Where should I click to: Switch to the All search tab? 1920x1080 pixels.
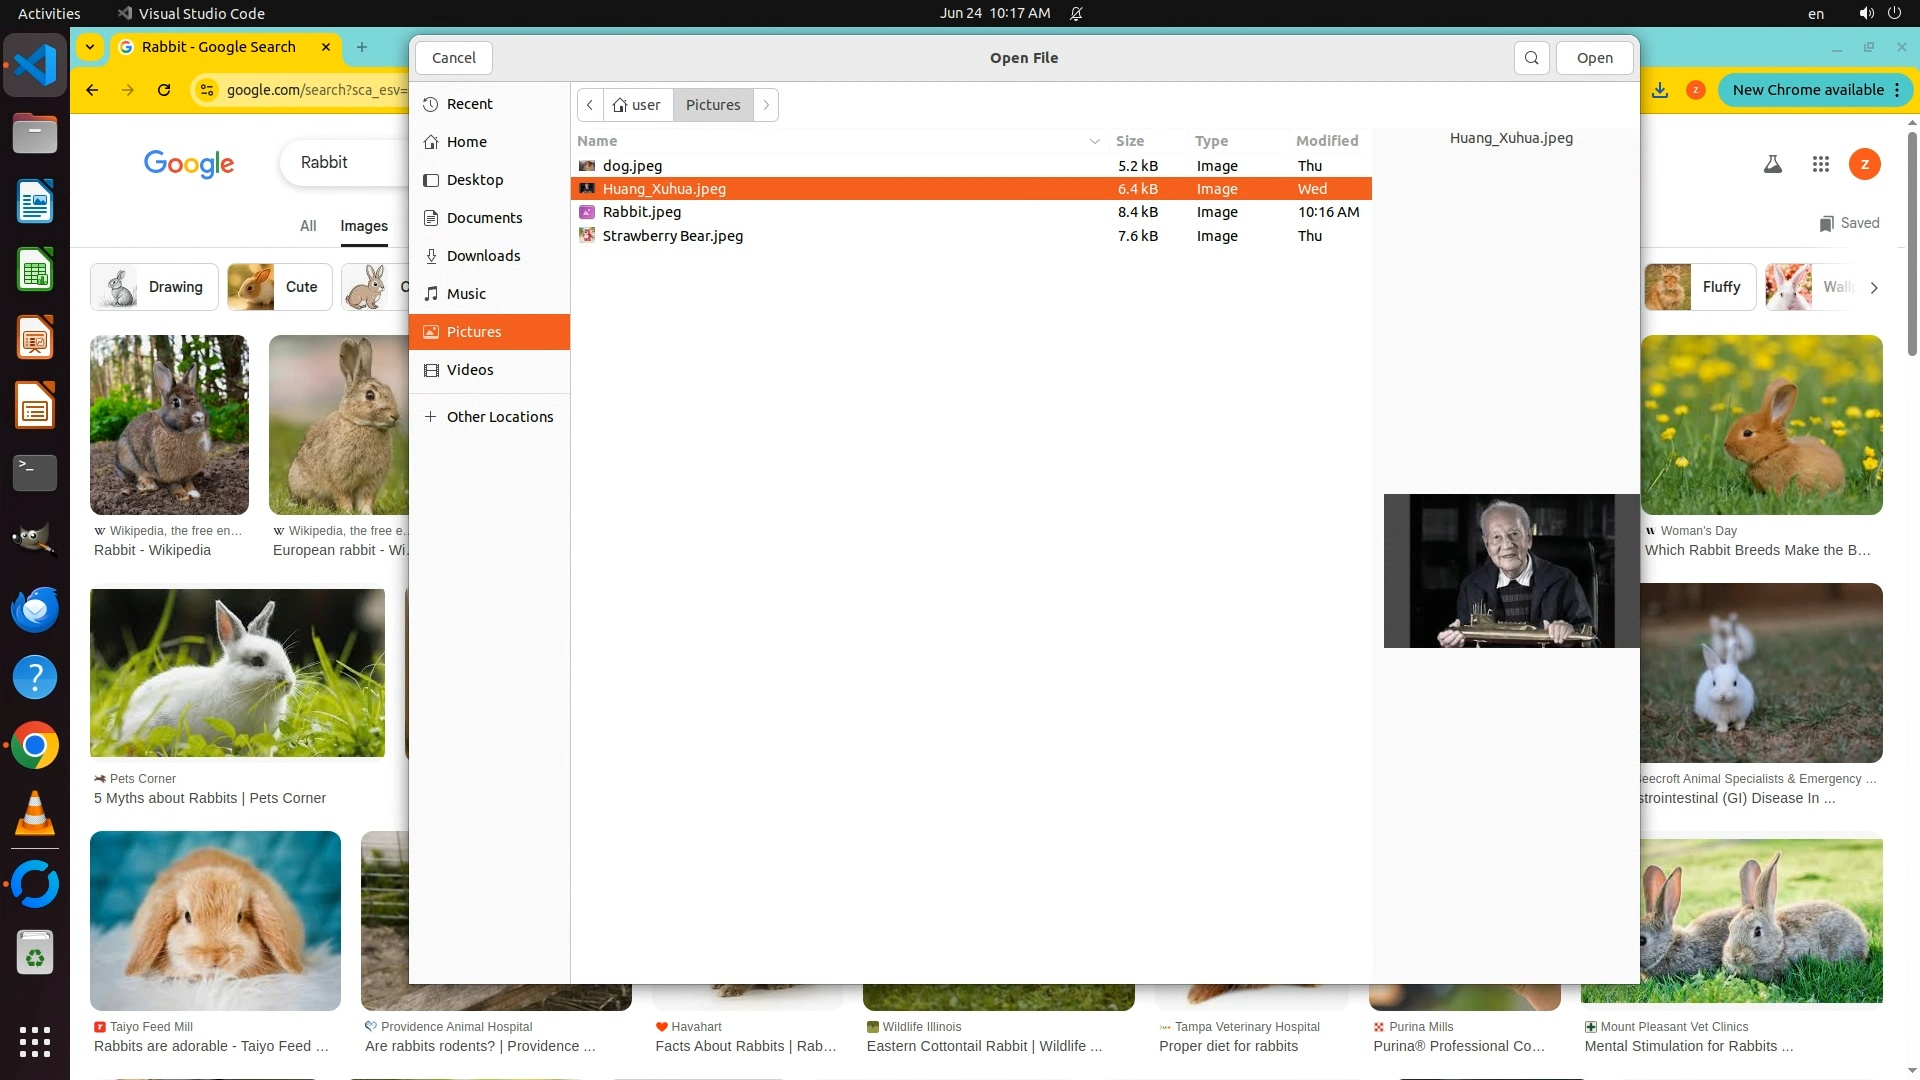(308, 226)
